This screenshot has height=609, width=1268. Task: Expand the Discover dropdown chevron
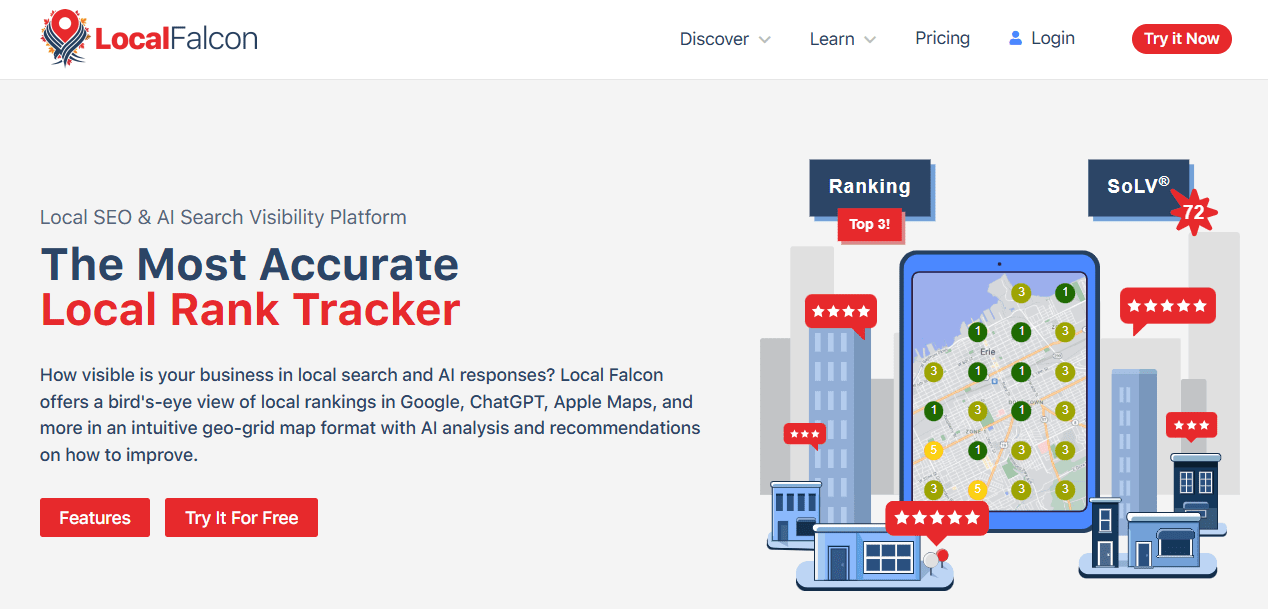[765, 40]
